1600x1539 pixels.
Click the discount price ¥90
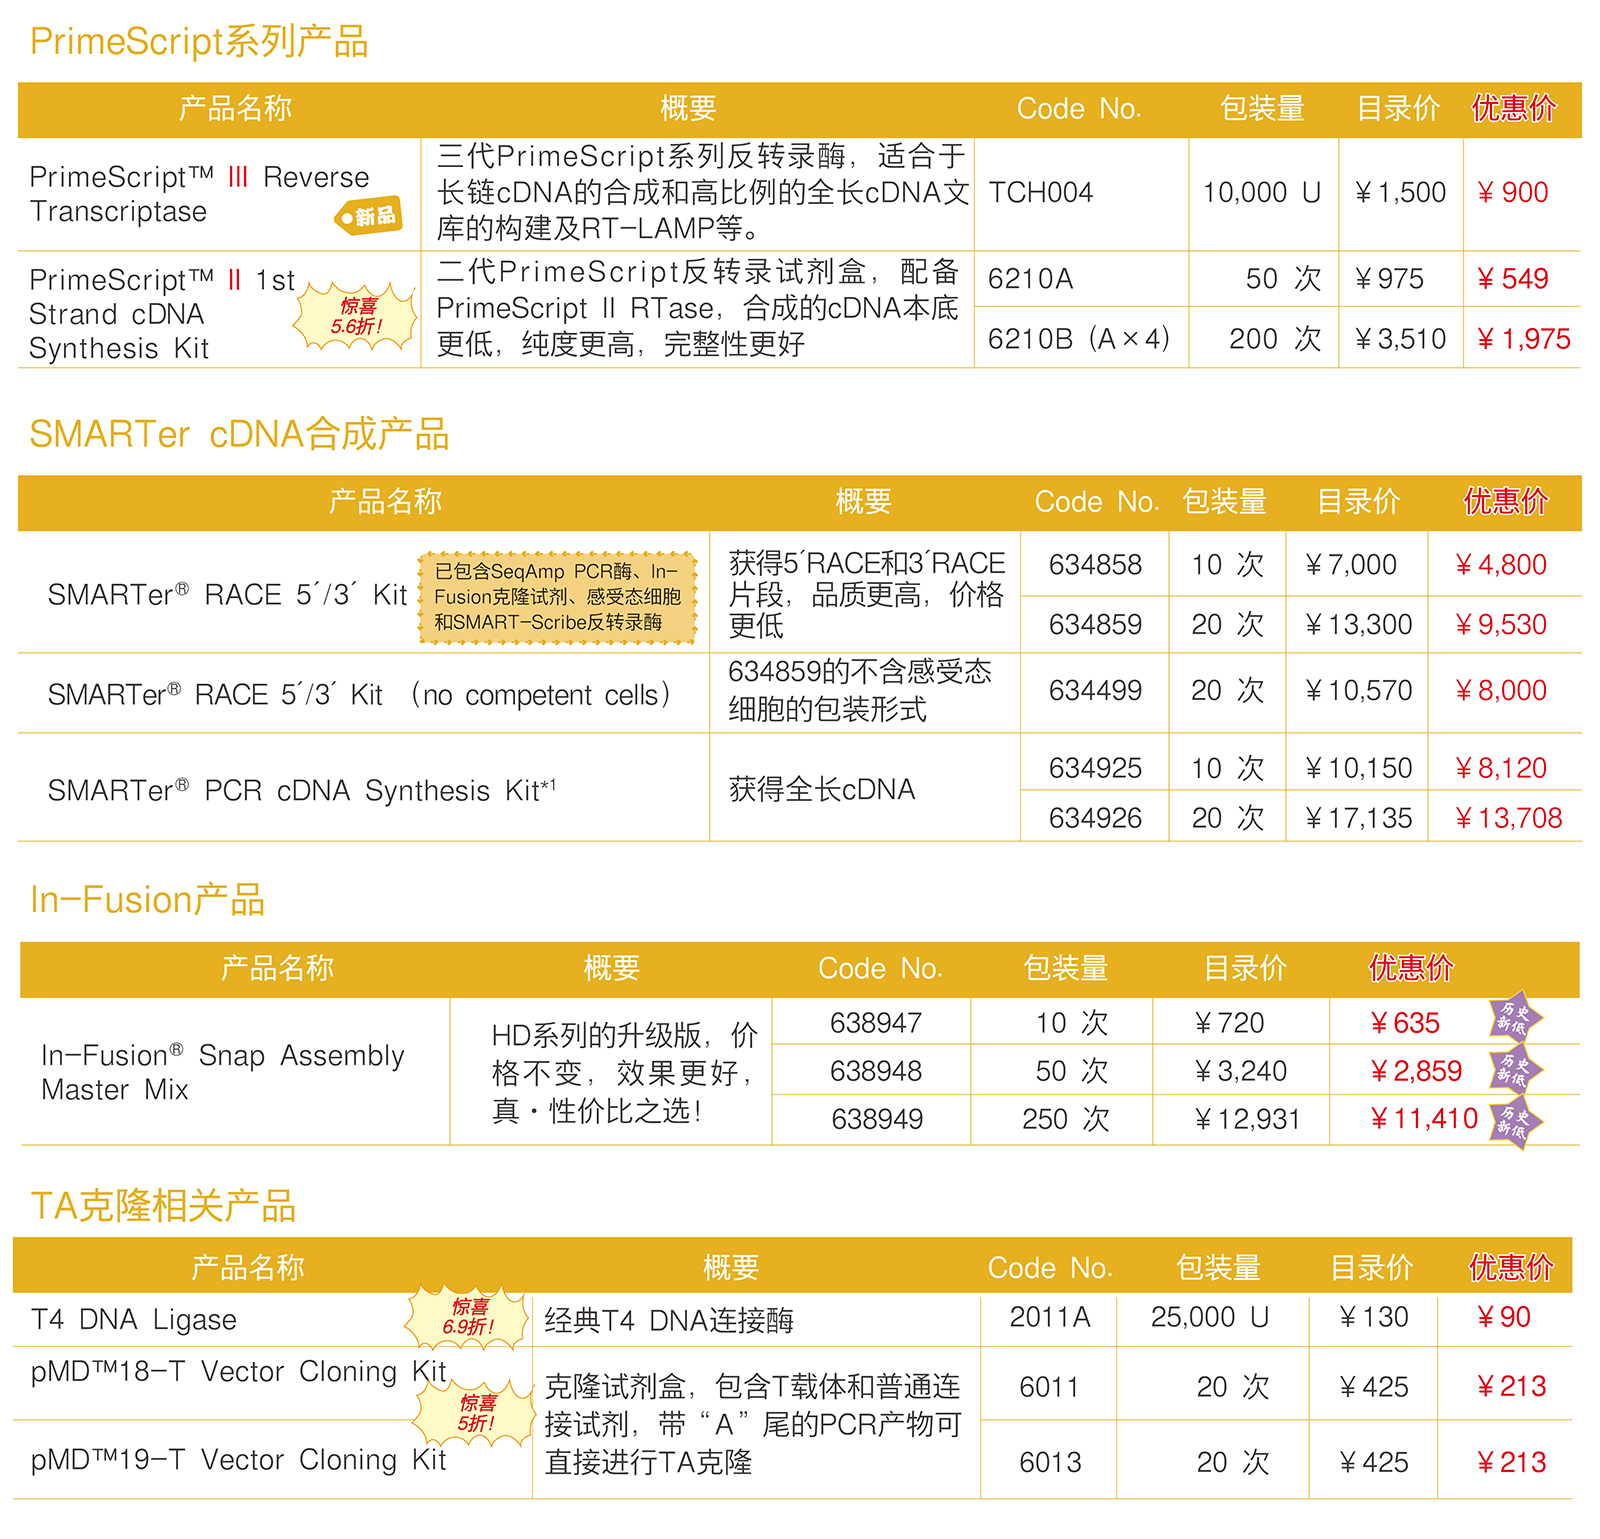pyautogui.click(x=1504, y=1317)
